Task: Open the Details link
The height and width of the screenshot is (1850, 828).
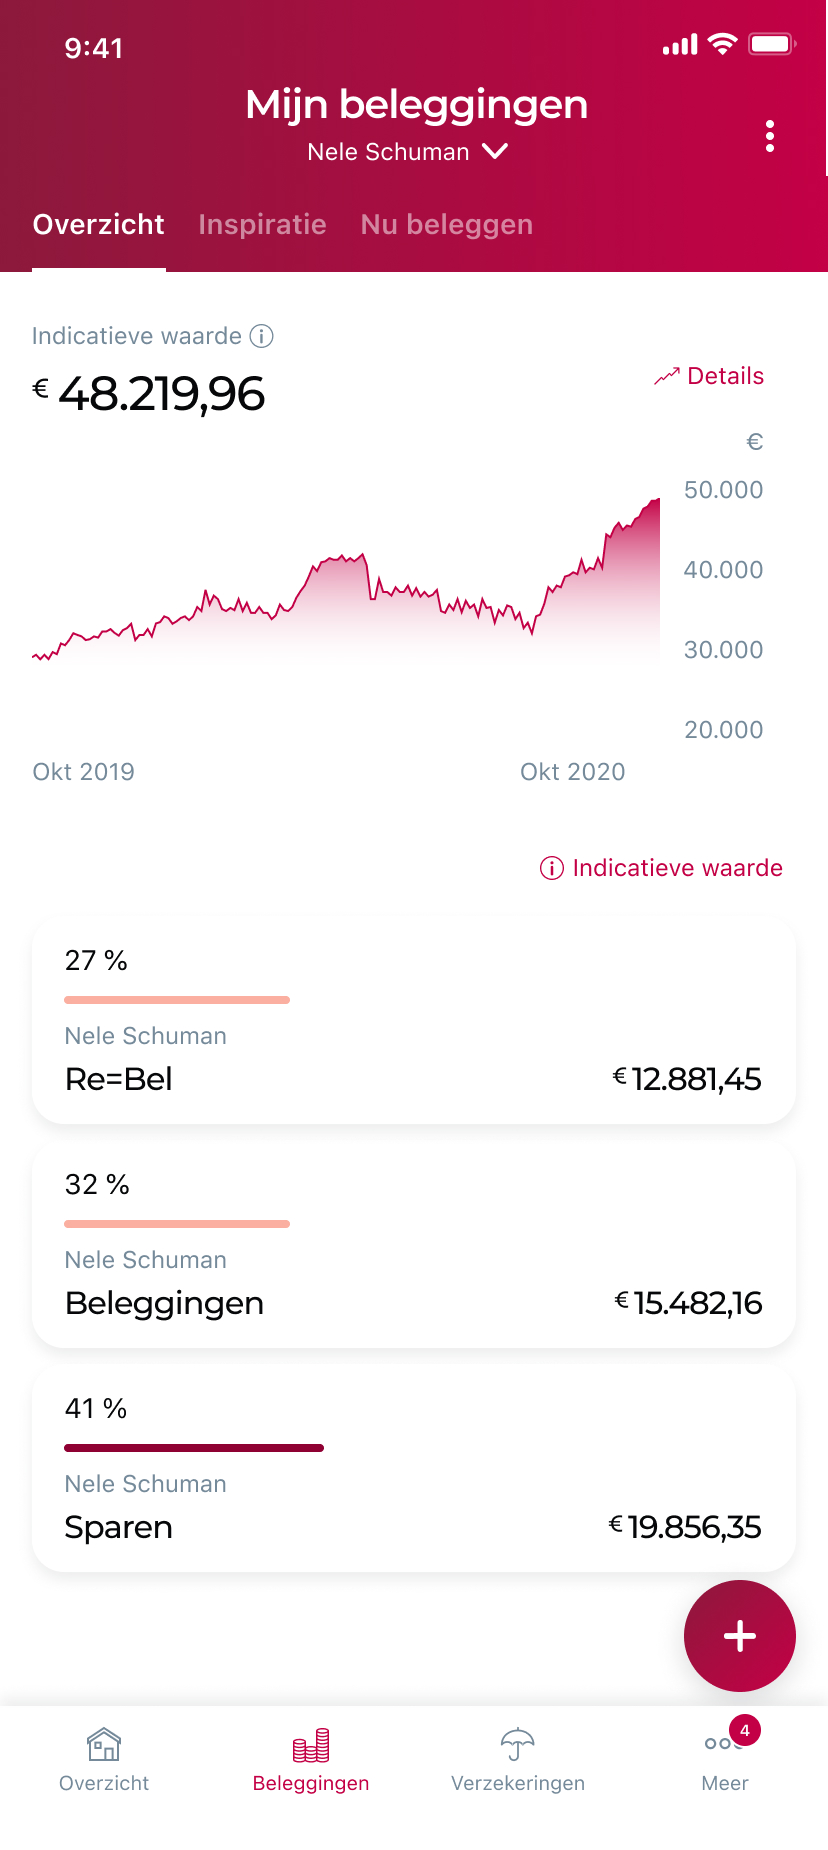Action: coord(725,377)
